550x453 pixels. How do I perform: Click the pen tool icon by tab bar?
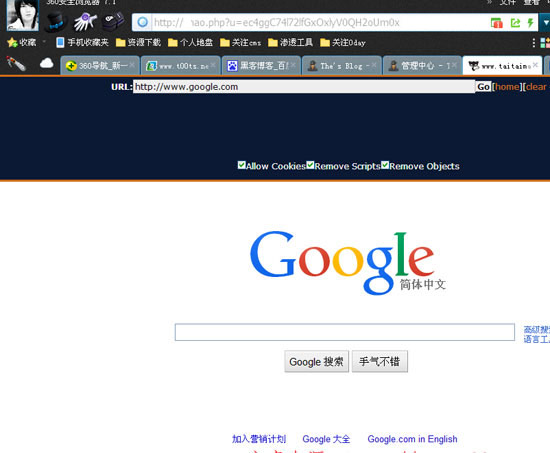pyautogui.click(x=16, y=64)
